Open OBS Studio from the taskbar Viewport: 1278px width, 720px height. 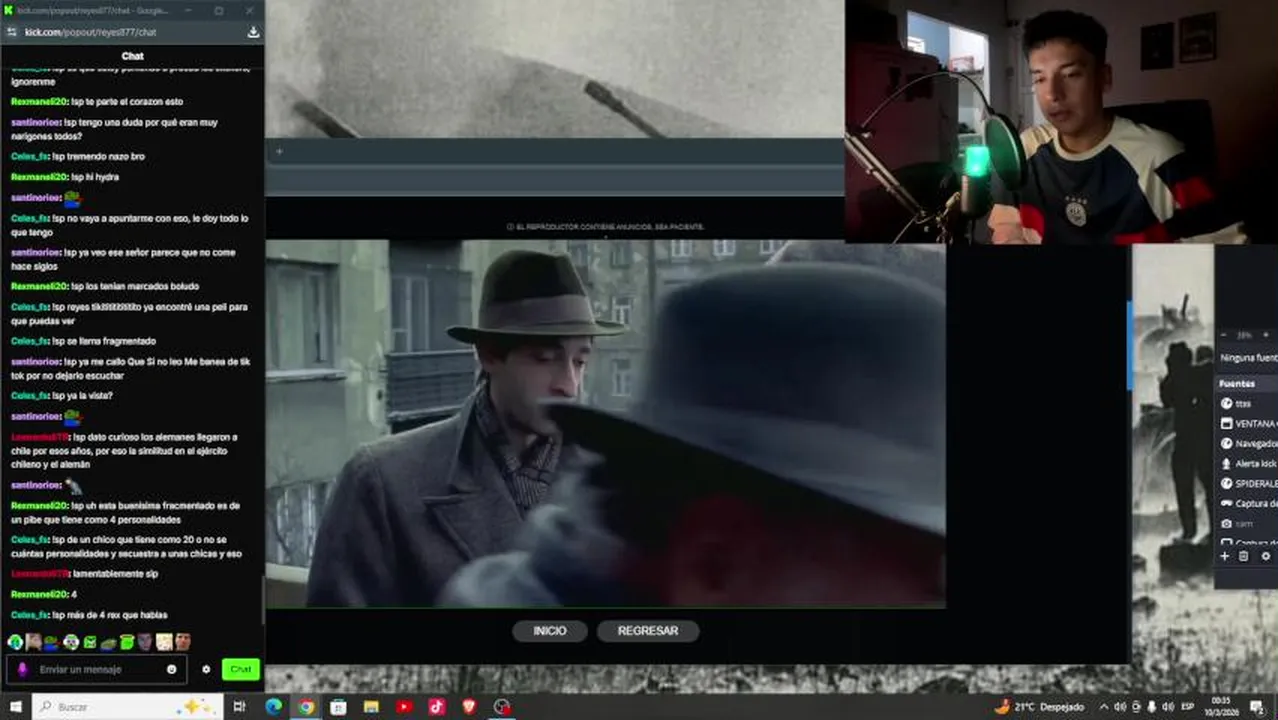click(x=502, y=706)
